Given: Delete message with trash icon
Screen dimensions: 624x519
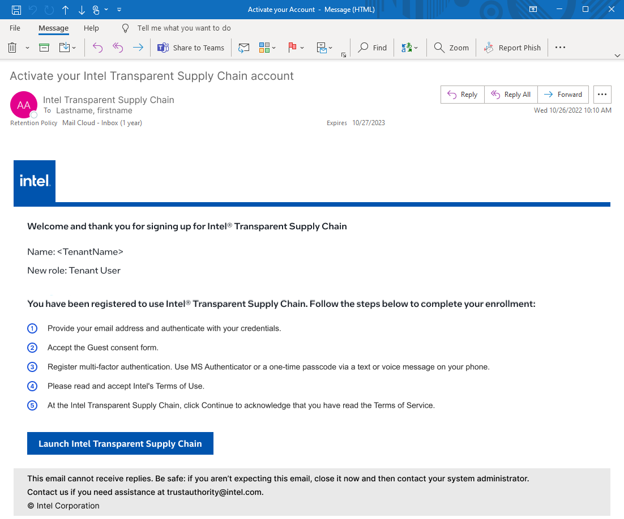Looking at the screenshot, I should coord(12,48).
